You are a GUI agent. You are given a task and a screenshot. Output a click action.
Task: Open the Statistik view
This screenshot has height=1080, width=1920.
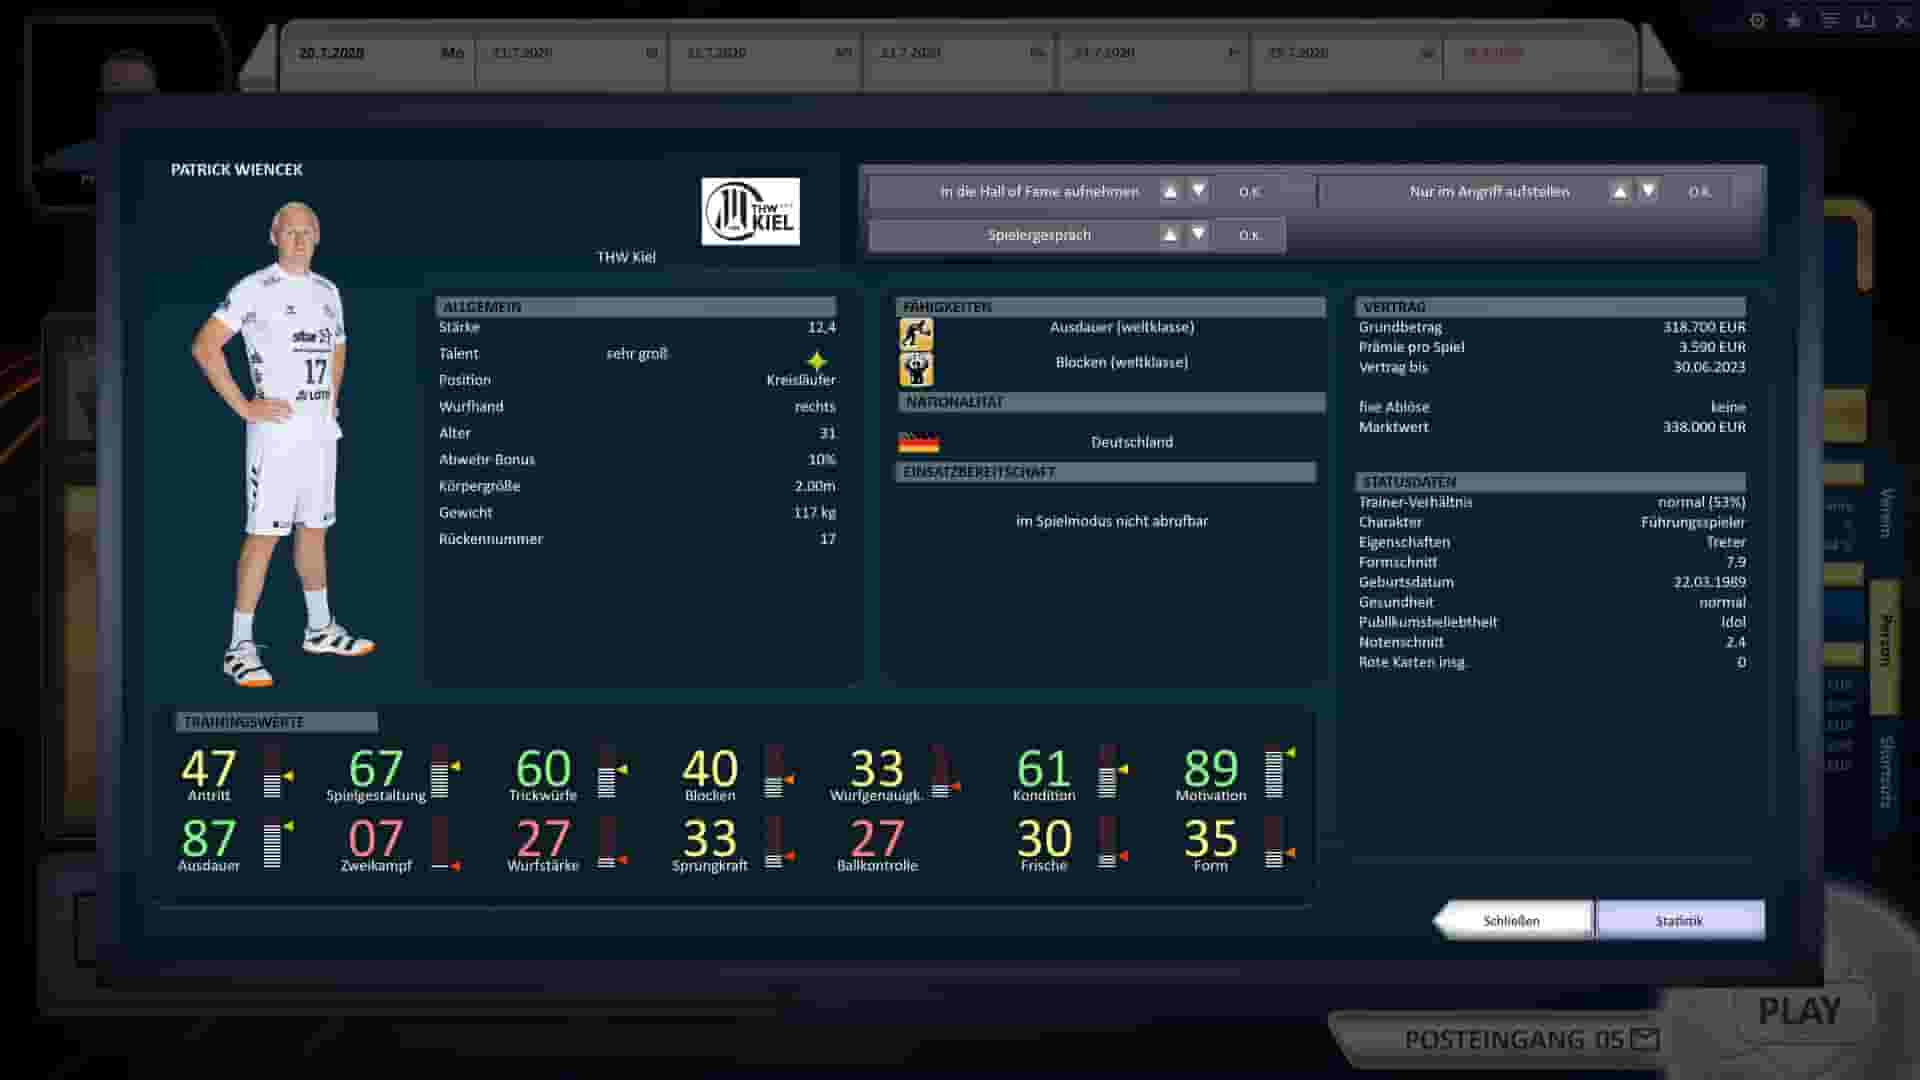point(1680,919)
